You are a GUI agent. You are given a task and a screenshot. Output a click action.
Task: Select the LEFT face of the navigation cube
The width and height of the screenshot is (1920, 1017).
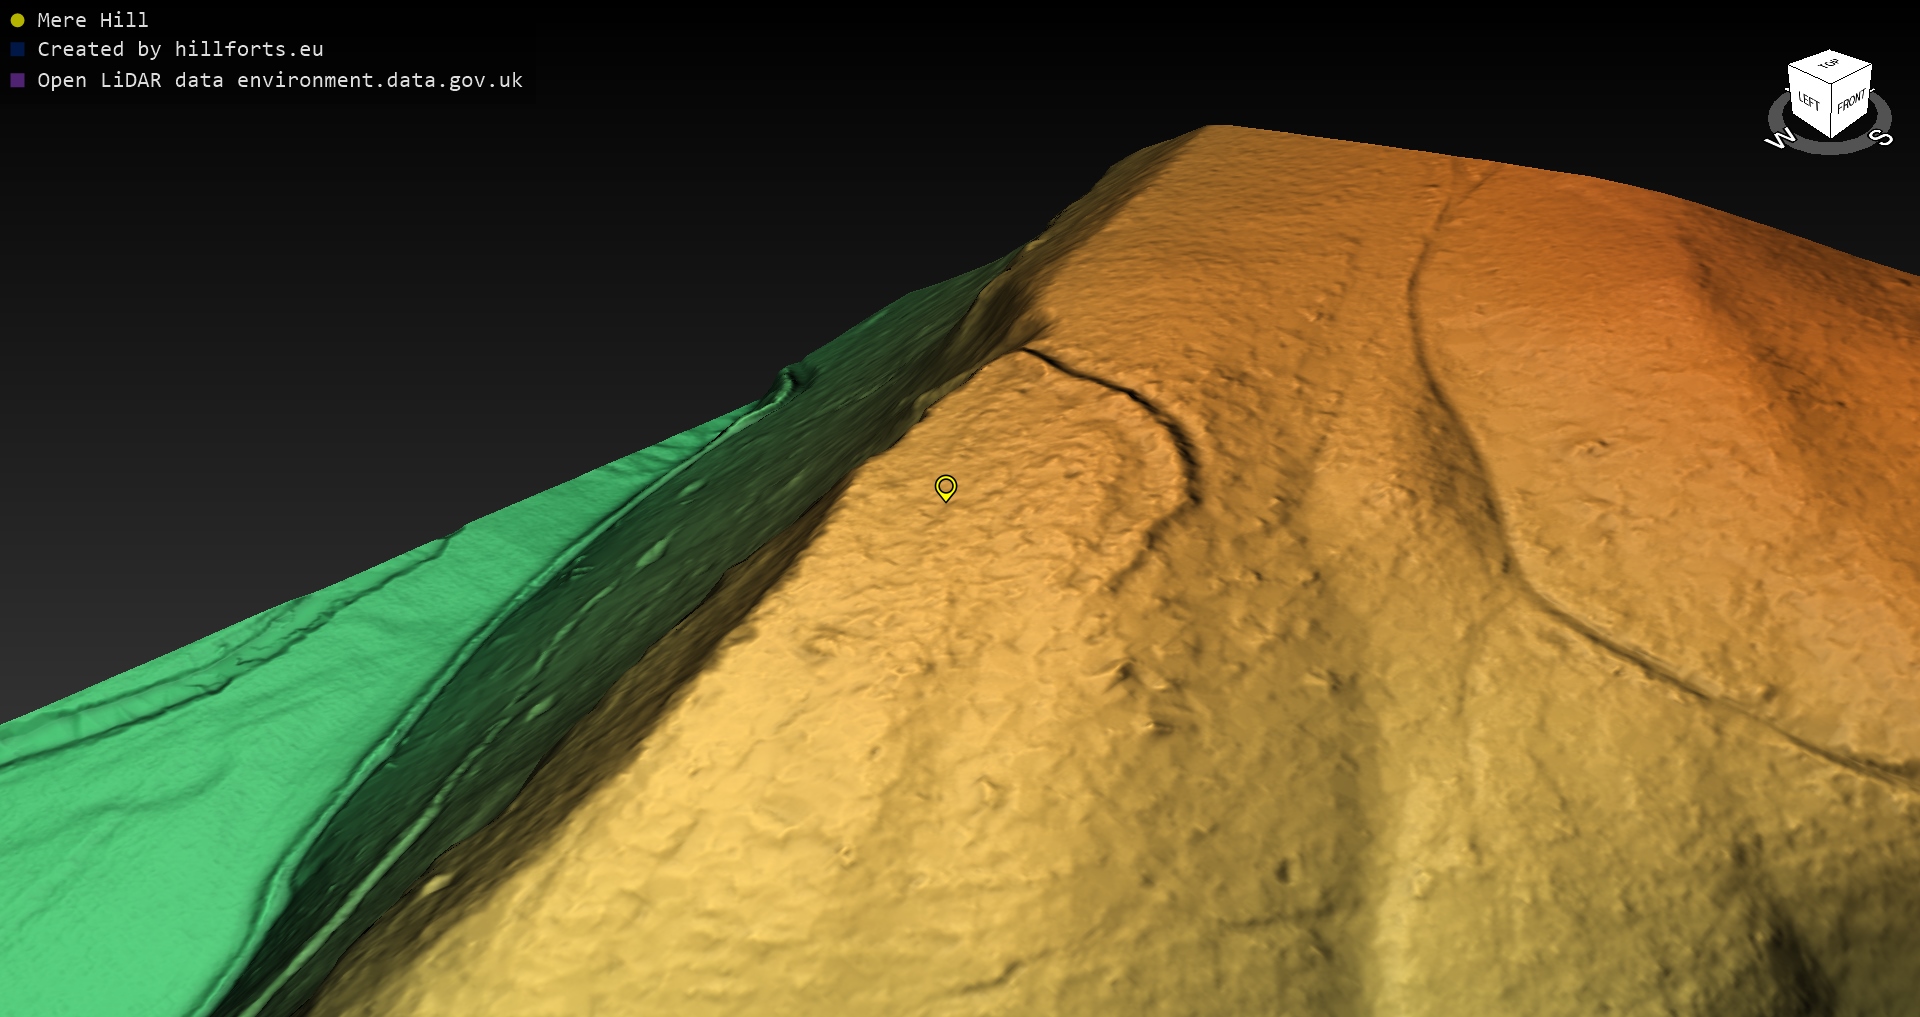click(1808, 102)
